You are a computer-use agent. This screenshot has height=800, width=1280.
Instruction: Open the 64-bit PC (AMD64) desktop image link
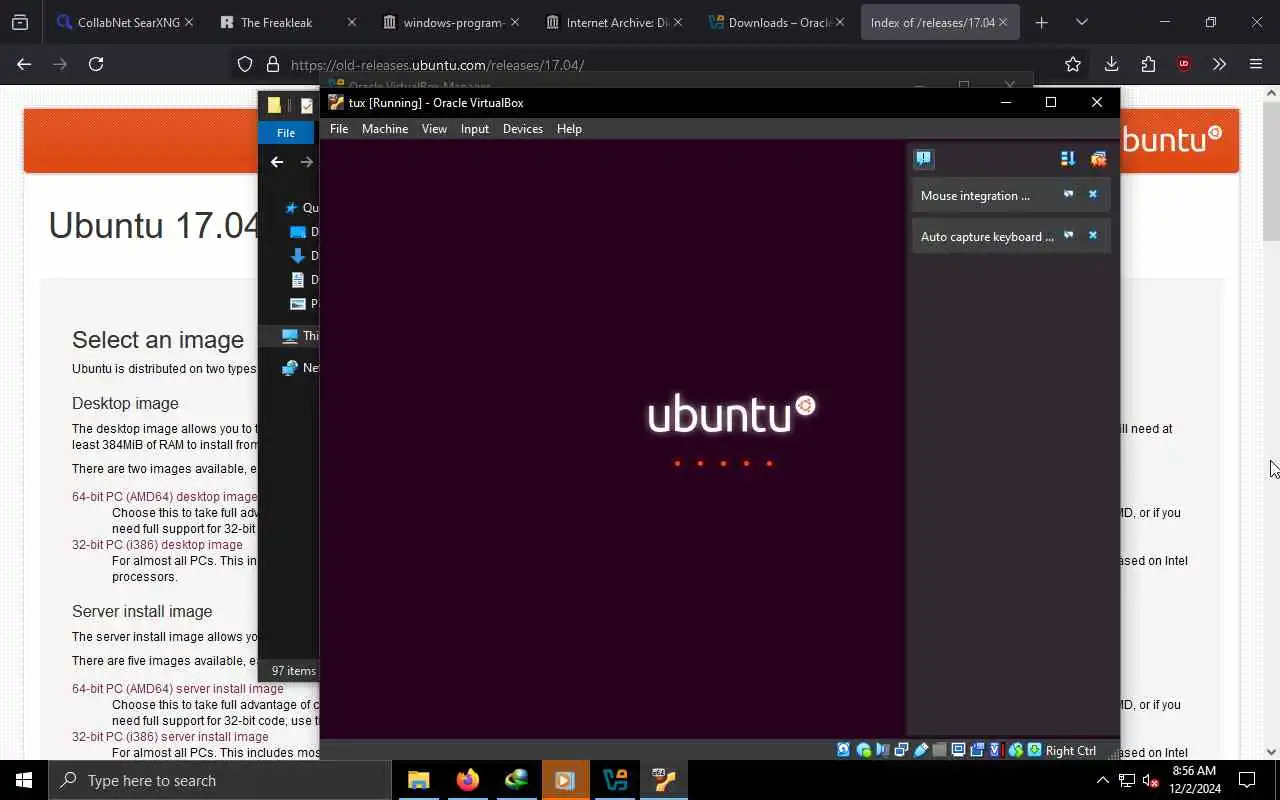click(x=164, y=497)
